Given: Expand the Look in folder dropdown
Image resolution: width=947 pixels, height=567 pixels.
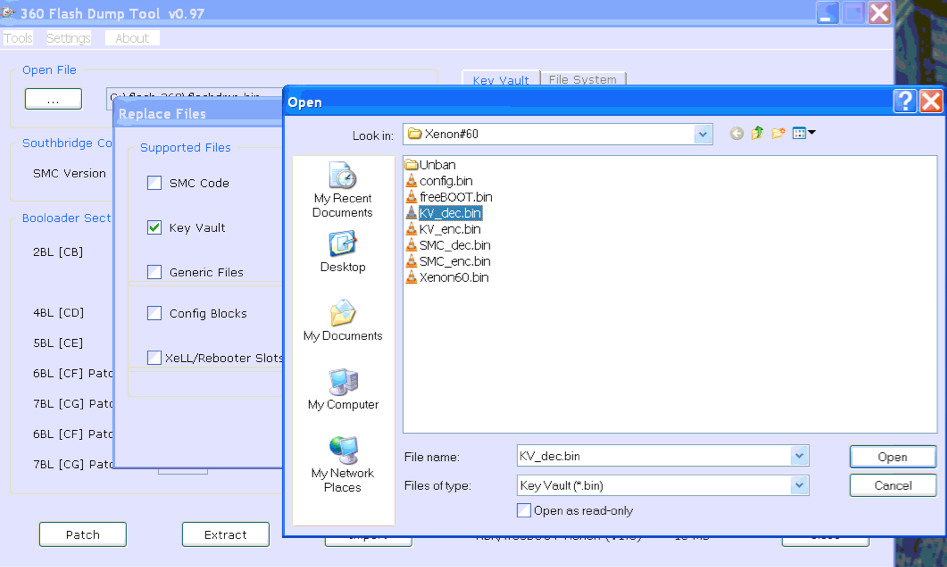Looking at the screenshot, I should 703,134.
